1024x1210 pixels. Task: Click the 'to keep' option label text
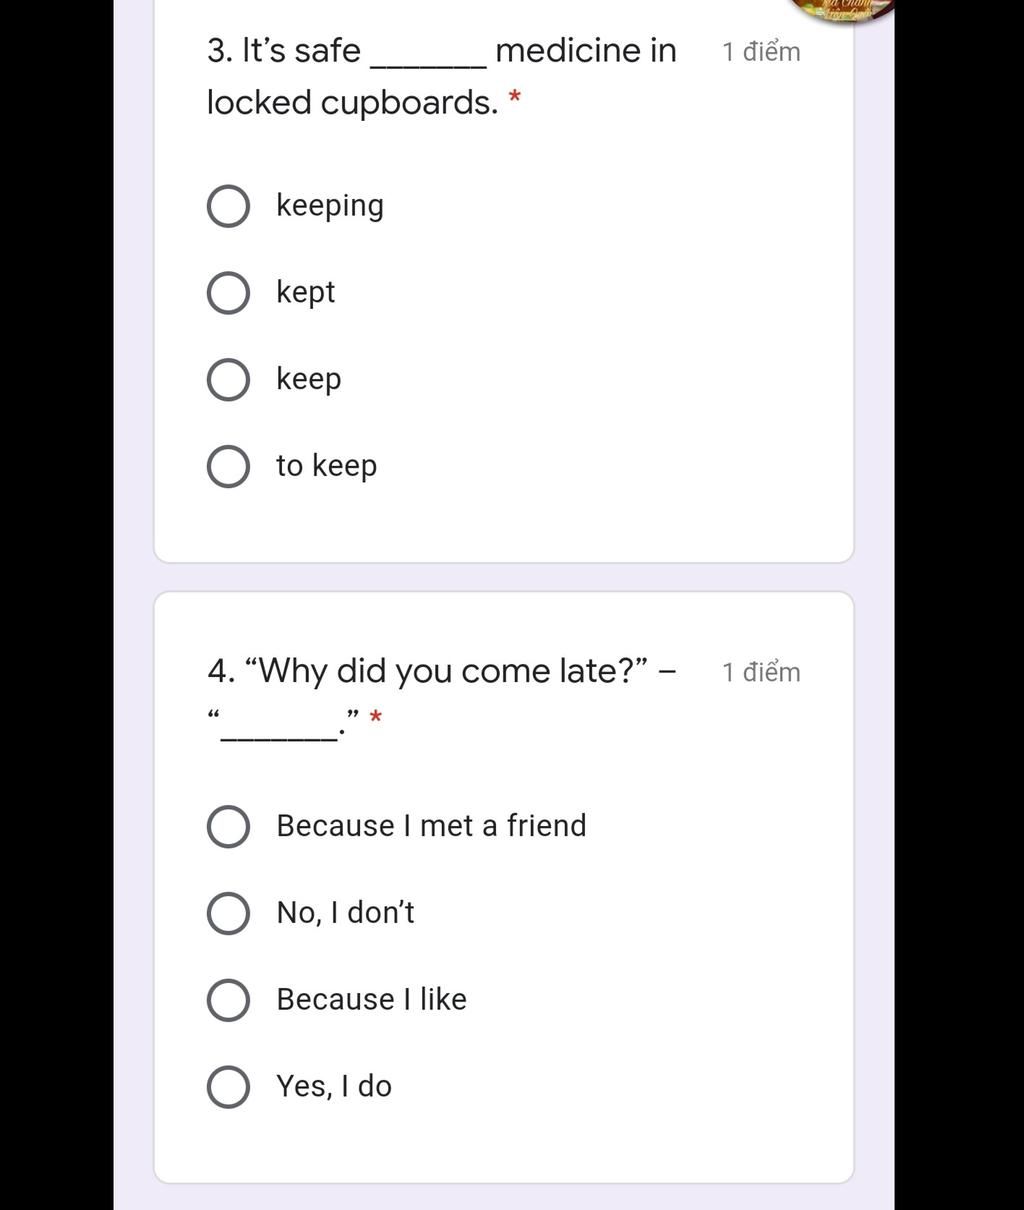[326, 467]
